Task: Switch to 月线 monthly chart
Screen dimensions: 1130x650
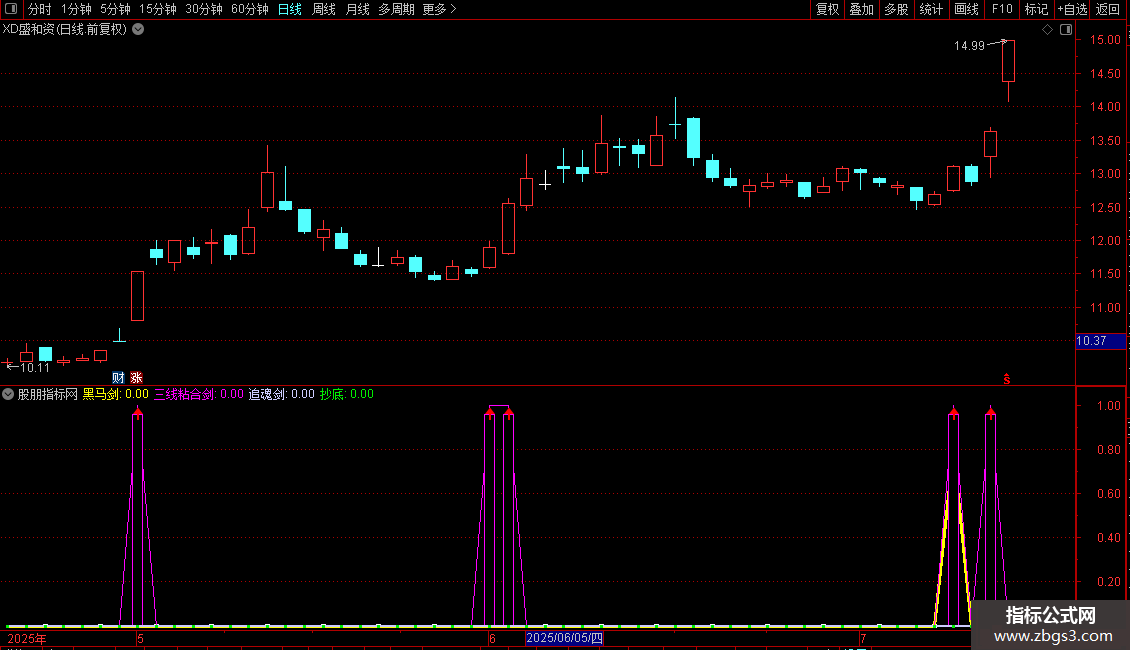Action: [357, 9]
